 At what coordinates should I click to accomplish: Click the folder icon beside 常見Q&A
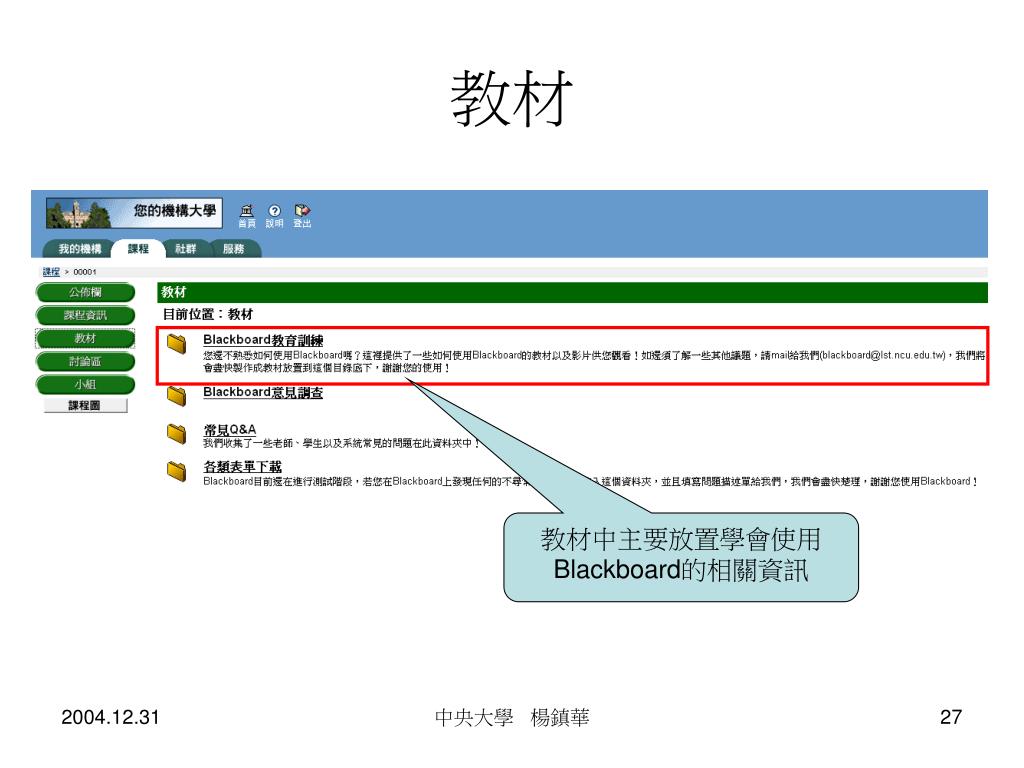pos(176,433)
